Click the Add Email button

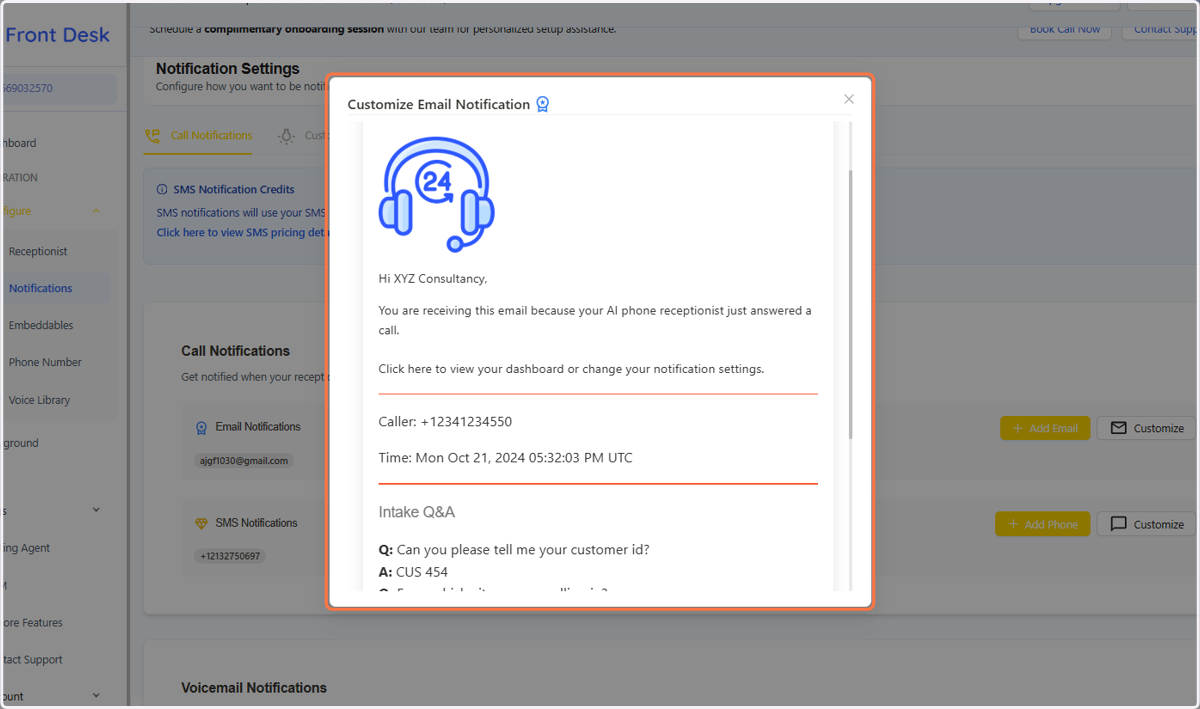(1045, 428)
